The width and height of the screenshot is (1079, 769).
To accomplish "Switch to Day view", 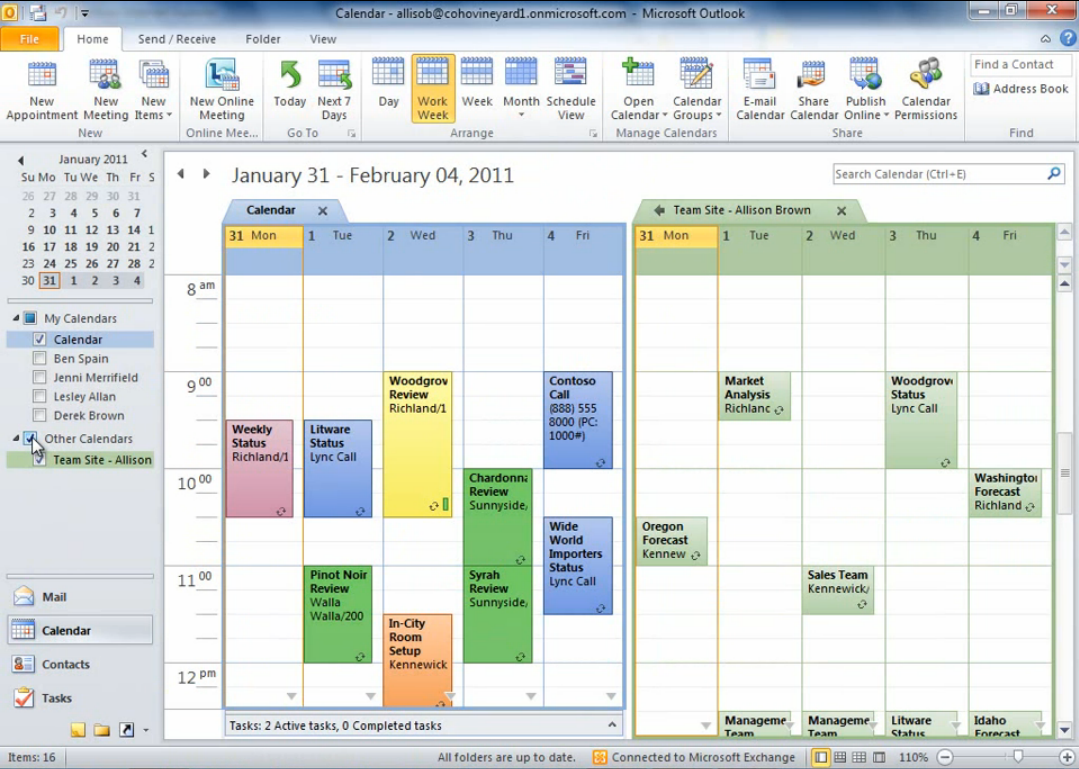I will [x=388, y=85].
